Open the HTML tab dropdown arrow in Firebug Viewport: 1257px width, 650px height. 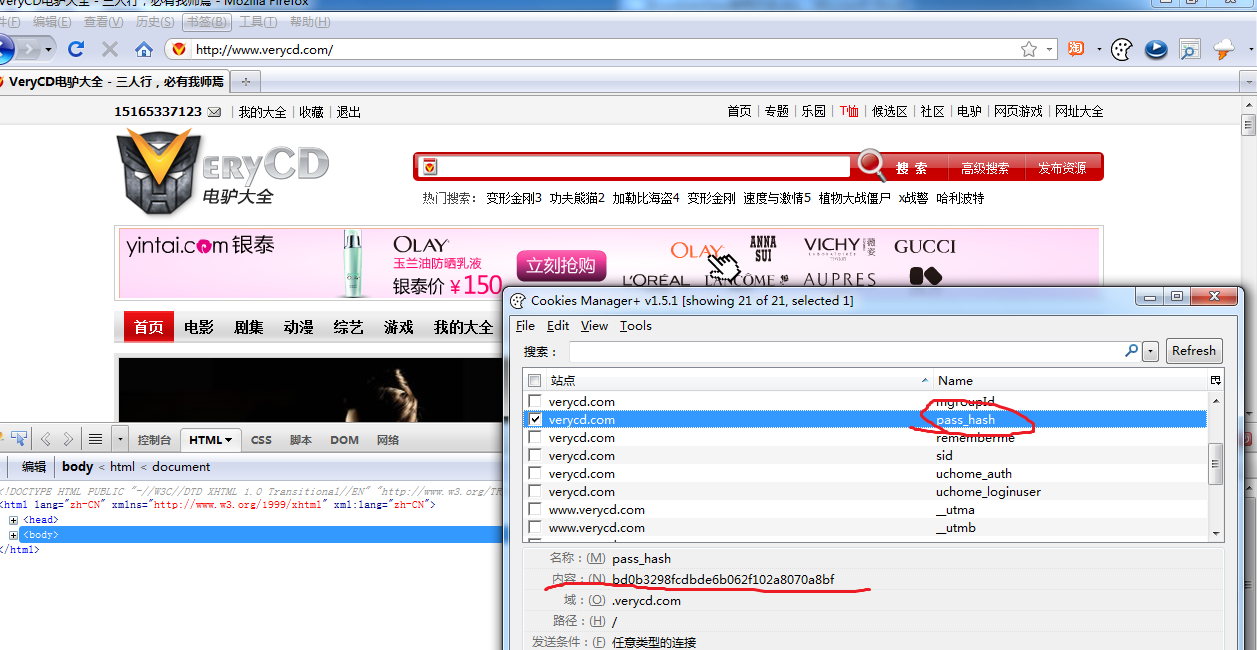(x=228, y=440)
